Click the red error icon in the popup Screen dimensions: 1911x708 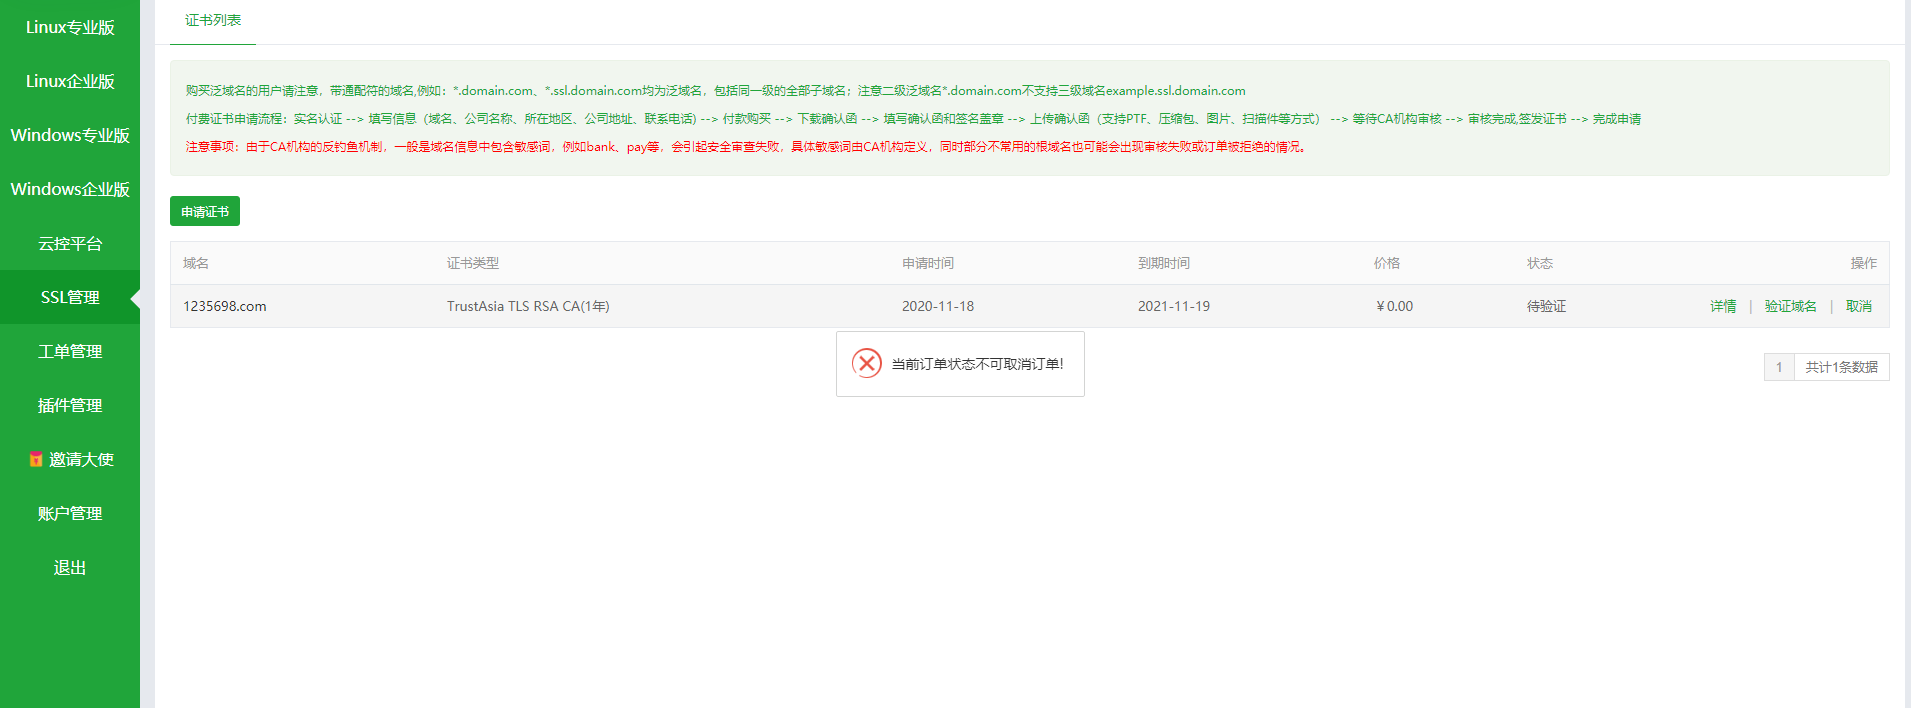[x=867, y=363]
